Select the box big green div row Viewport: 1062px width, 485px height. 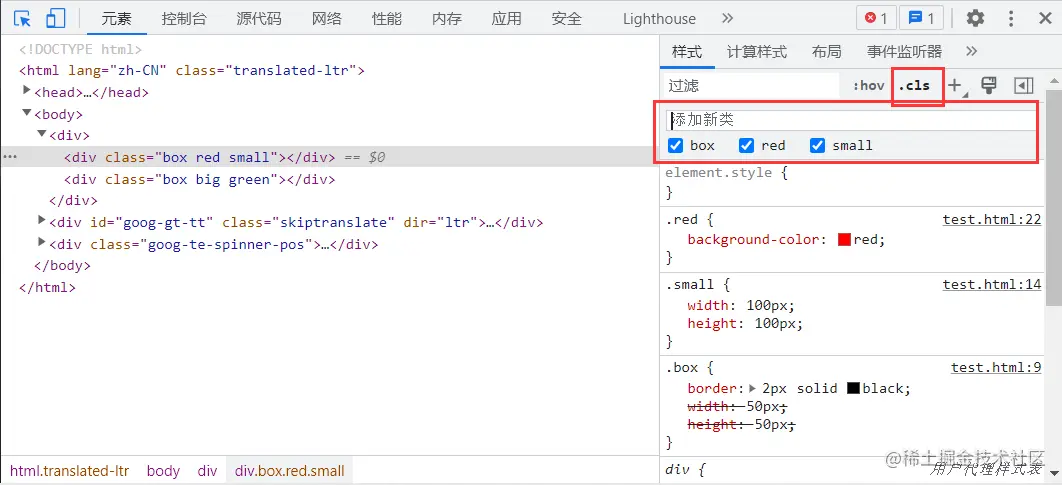(200, 180)
